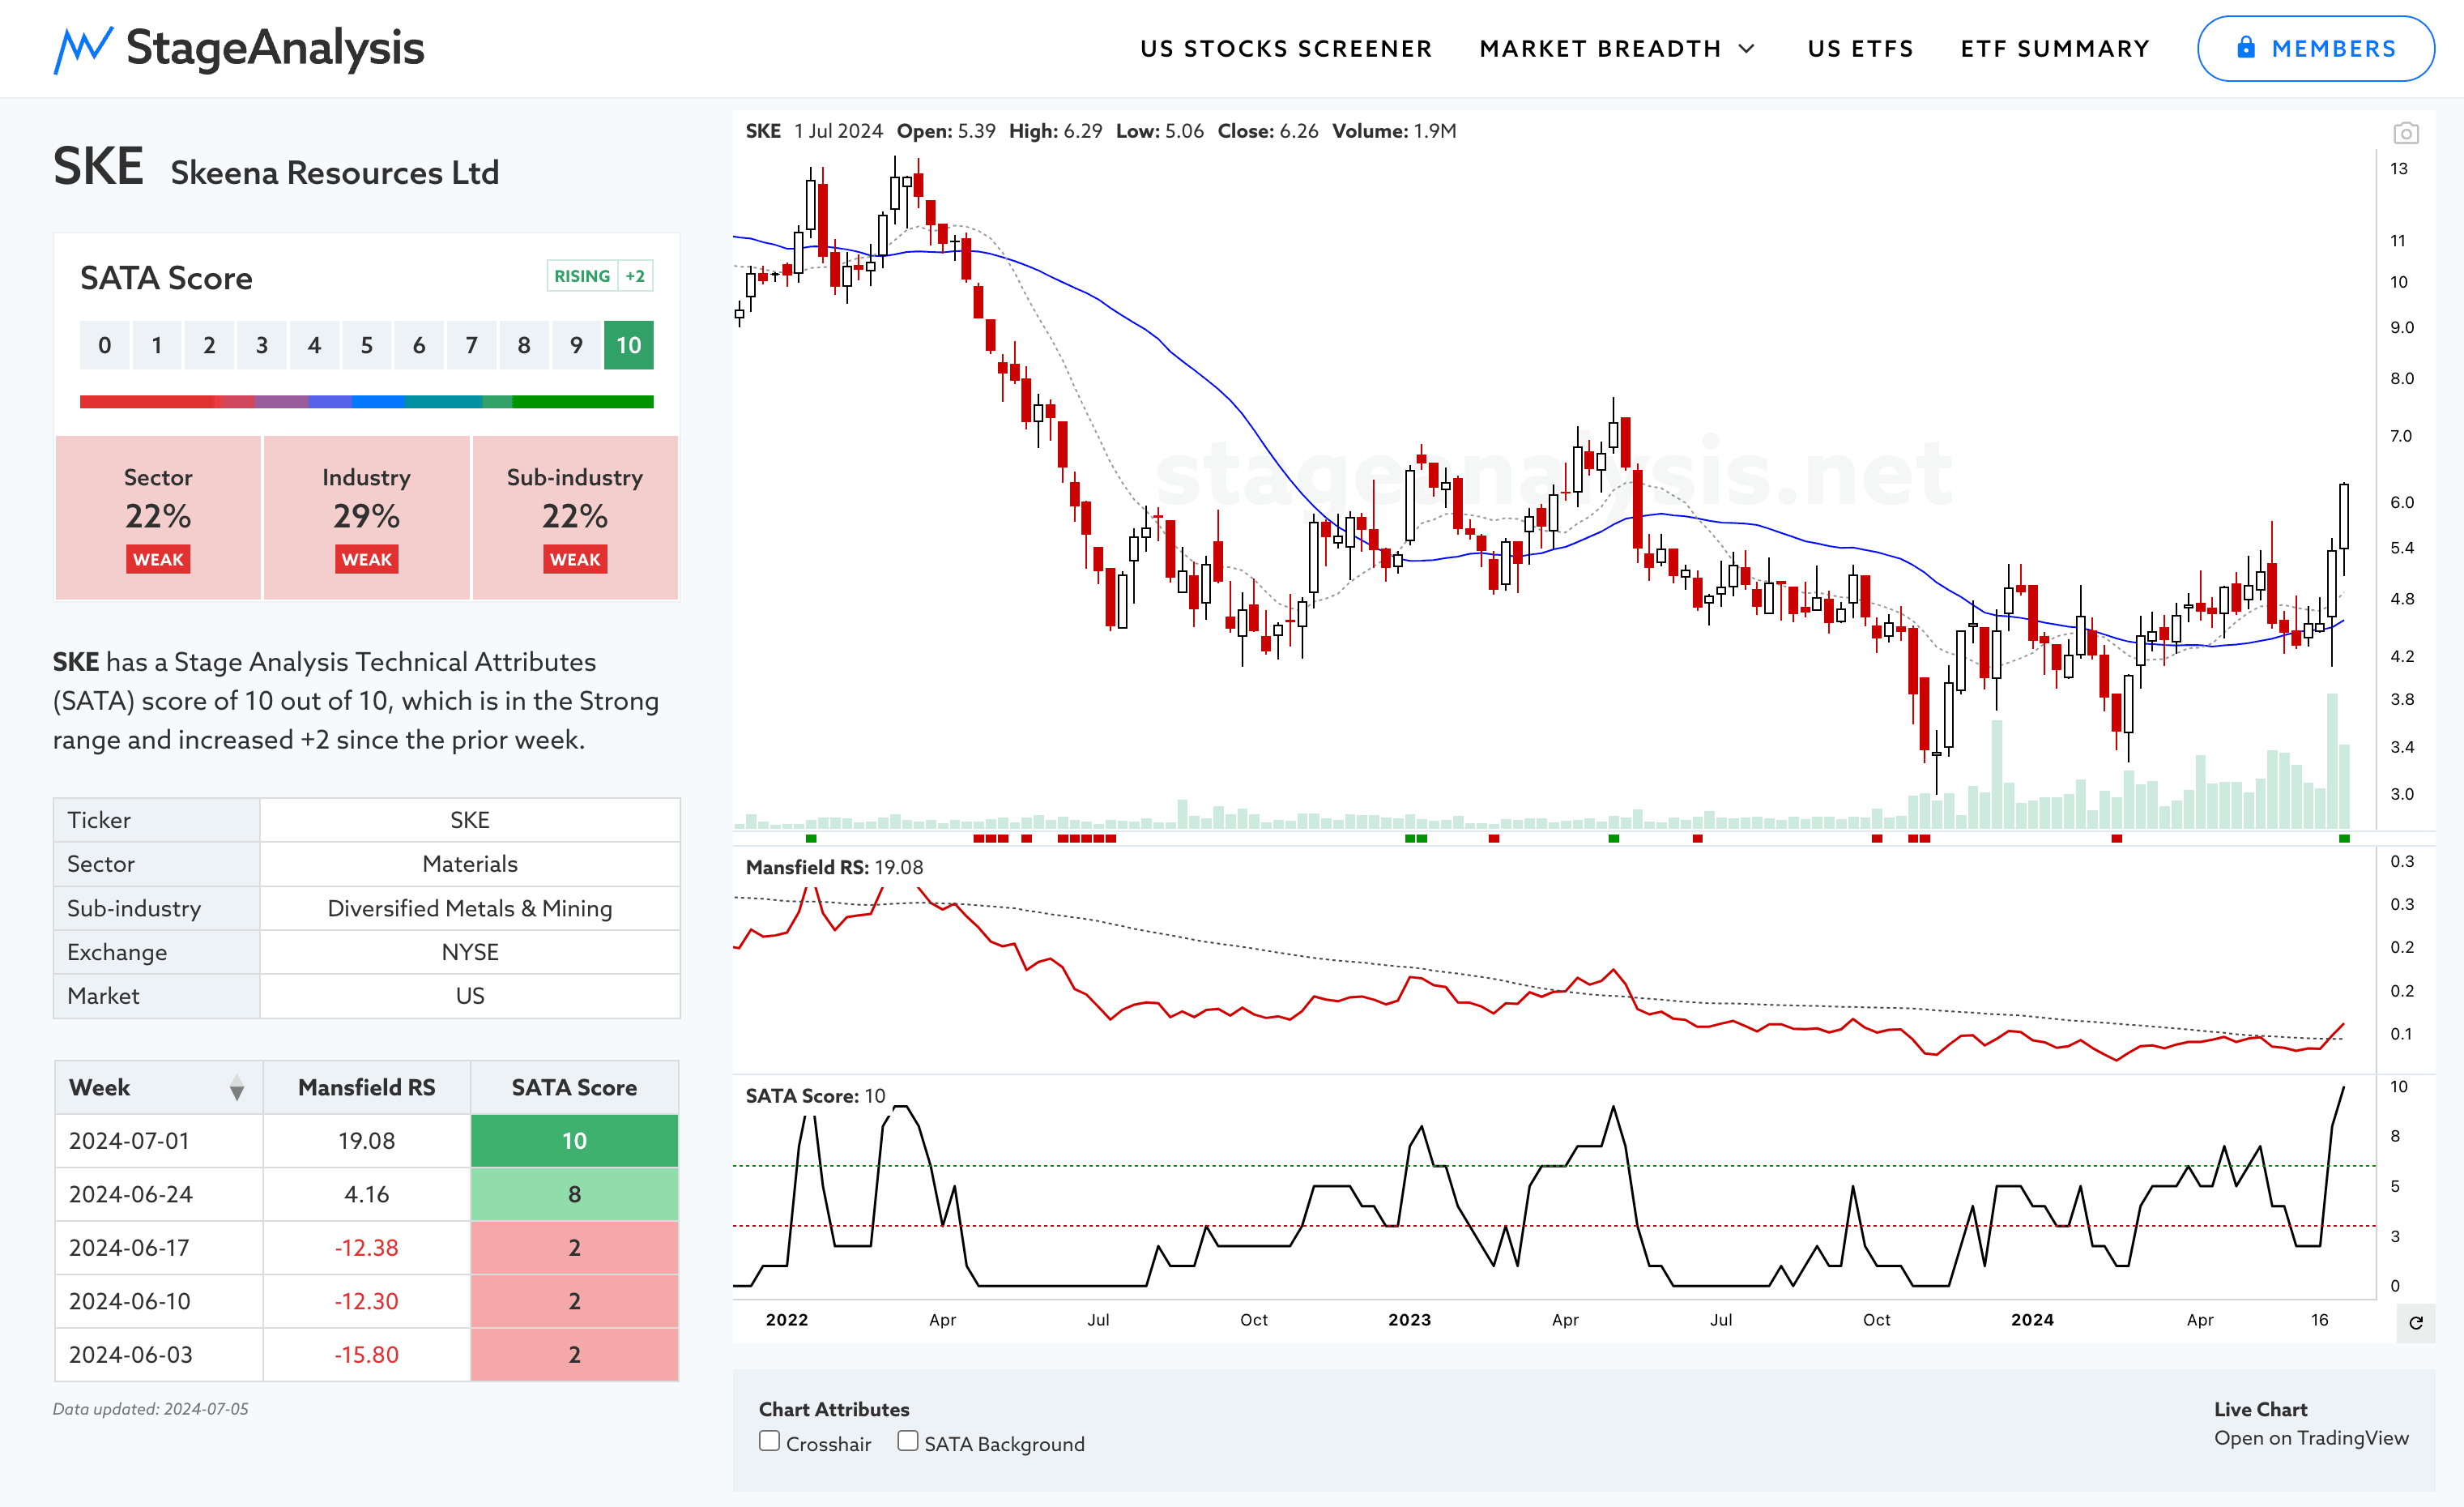
Task: Click StageAnalysis site title
Action: coord(275,48)
